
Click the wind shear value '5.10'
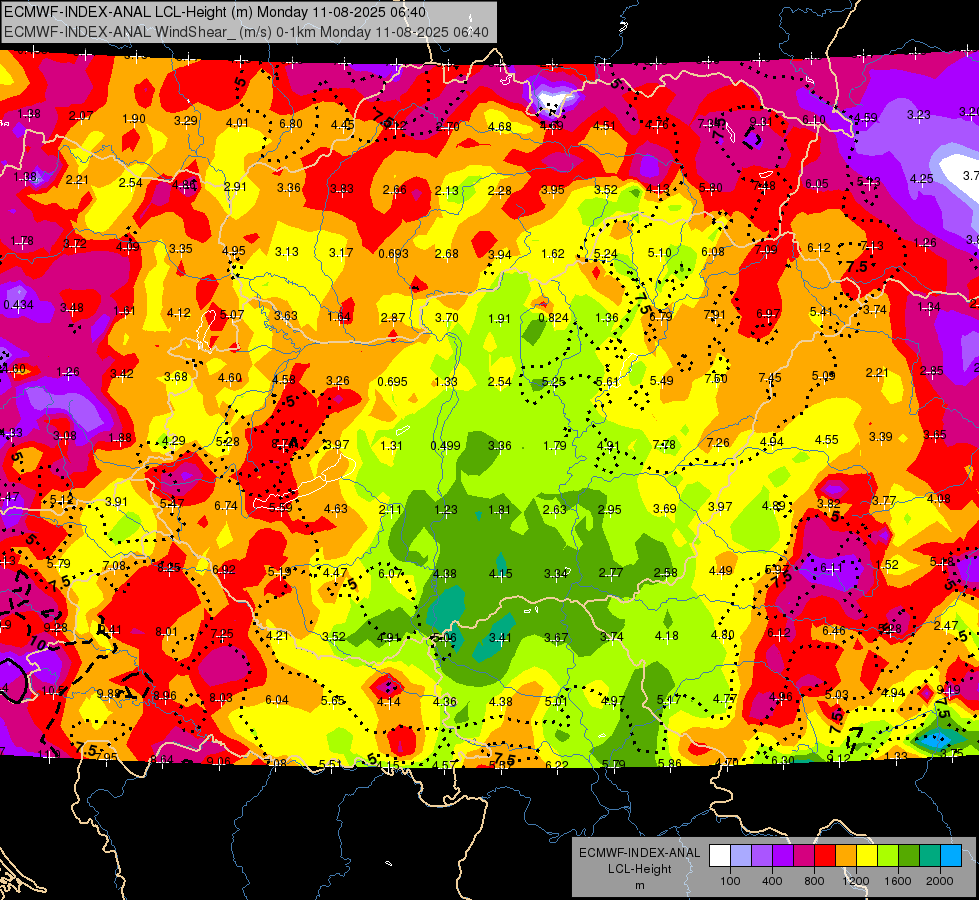(x=659, y=253)
